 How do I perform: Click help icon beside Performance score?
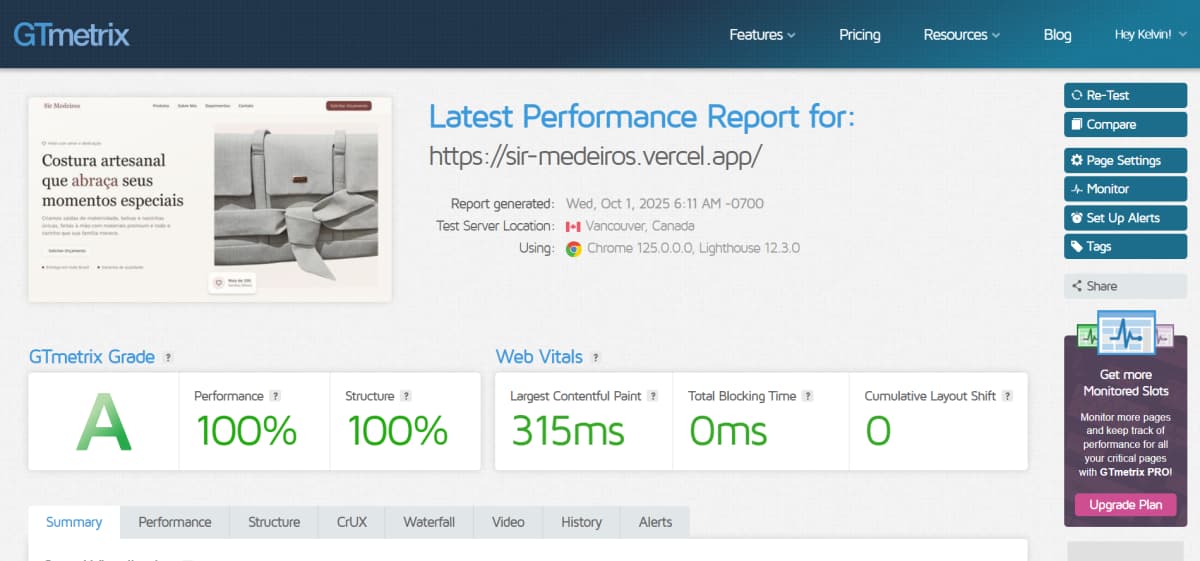pos(275,396)
